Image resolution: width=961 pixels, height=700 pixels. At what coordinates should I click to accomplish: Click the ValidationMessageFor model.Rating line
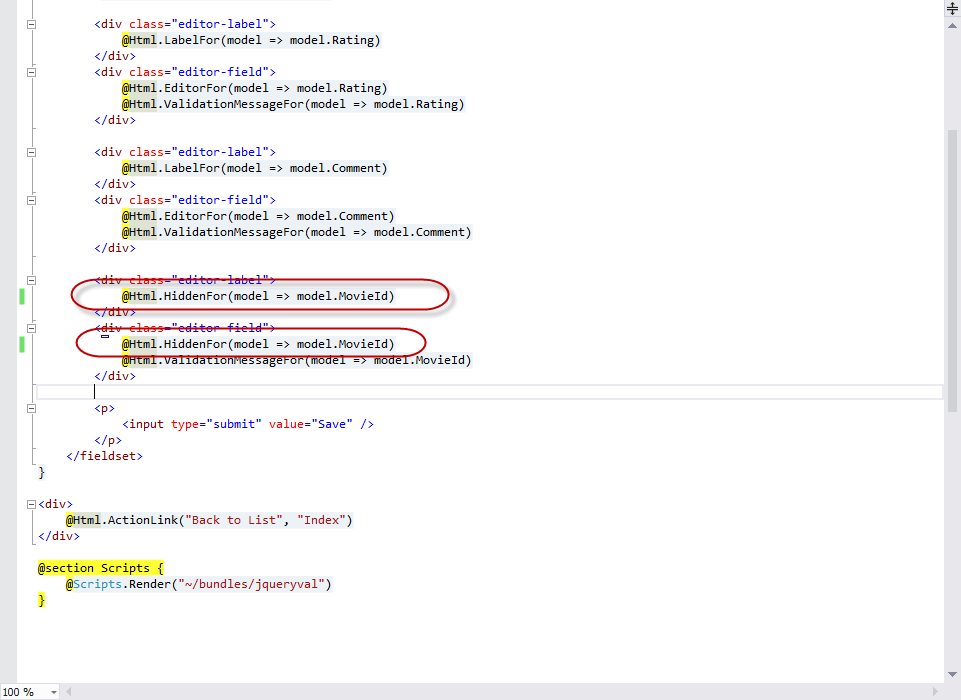(293, 104)
